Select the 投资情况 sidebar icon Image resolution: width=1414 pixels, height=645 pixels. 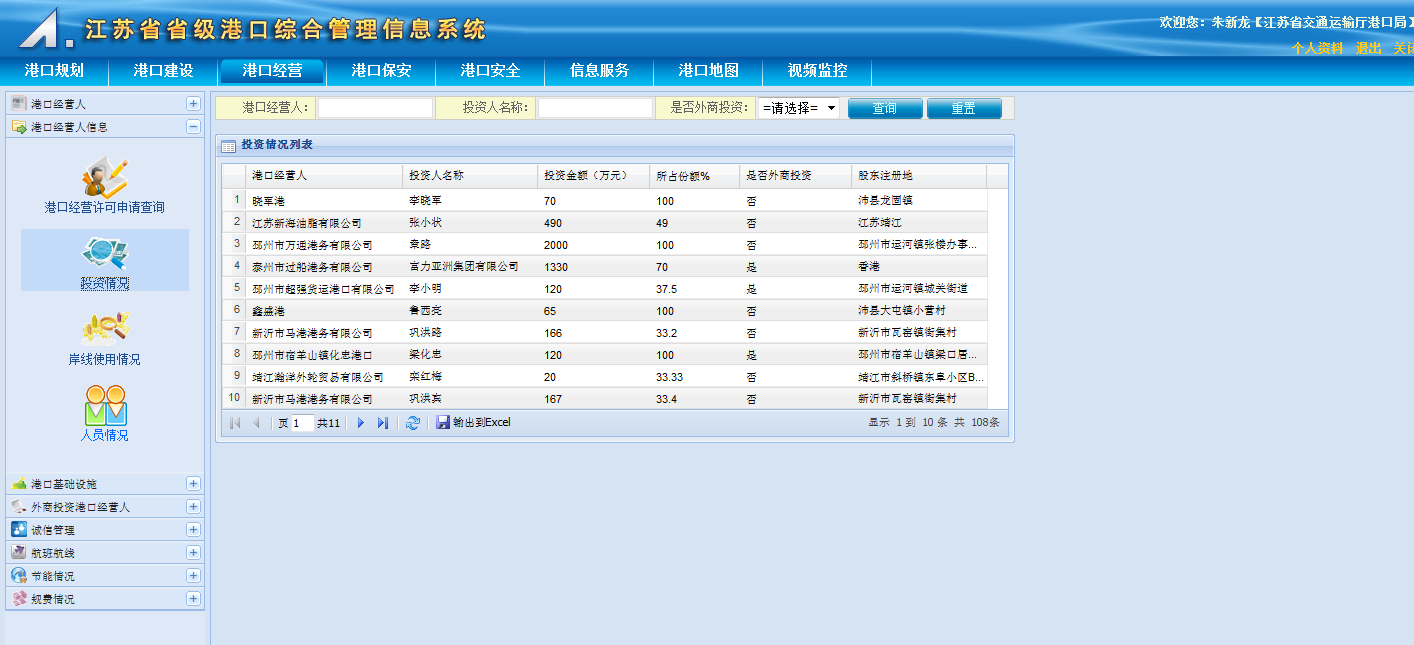pyautogui.click(x=104, y=256)
